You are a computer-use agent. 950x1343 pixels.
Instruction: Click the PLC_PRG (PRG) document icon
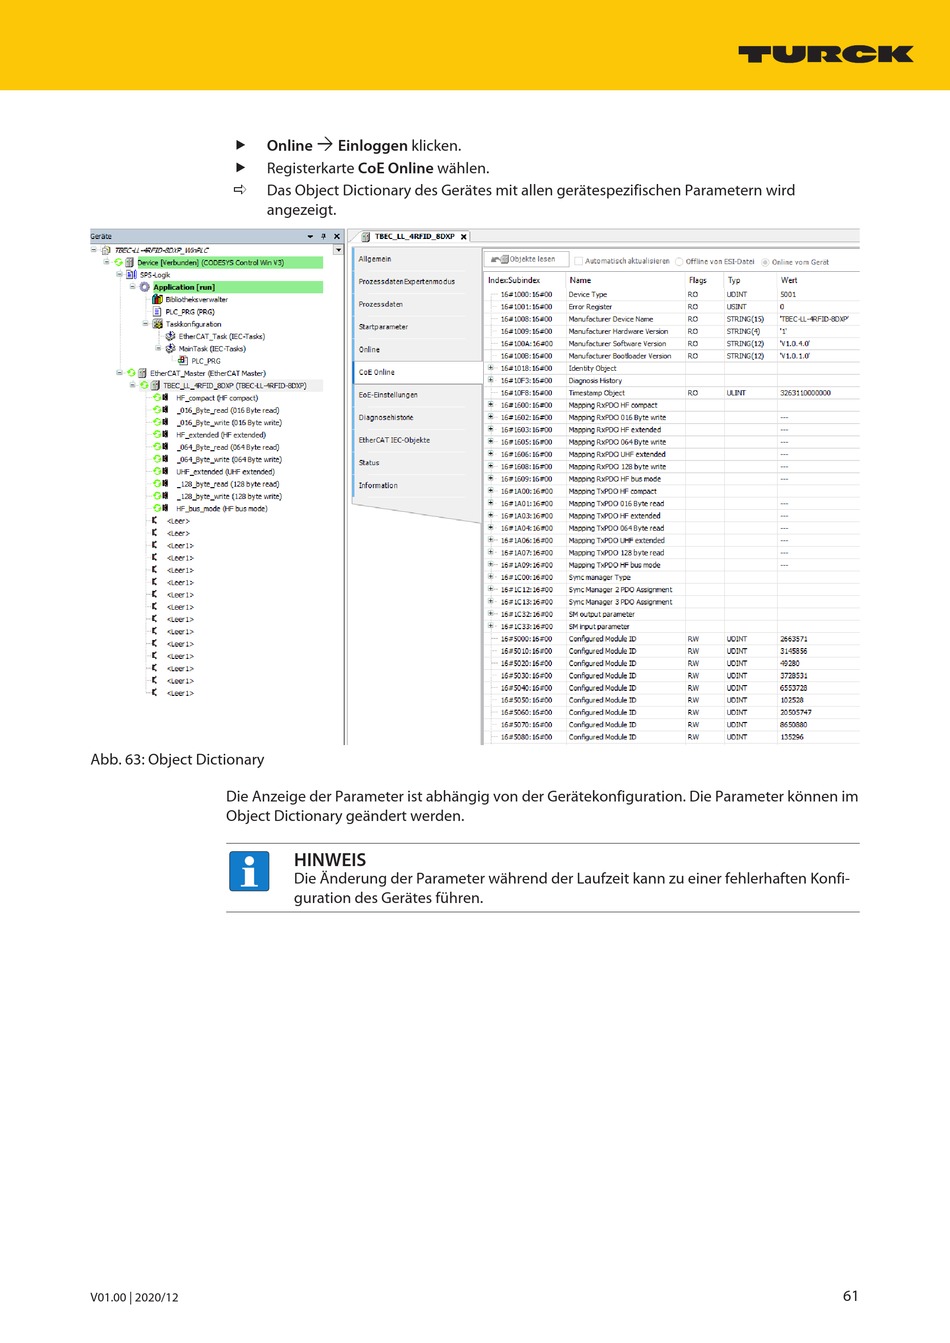click(x=157, y=312)
